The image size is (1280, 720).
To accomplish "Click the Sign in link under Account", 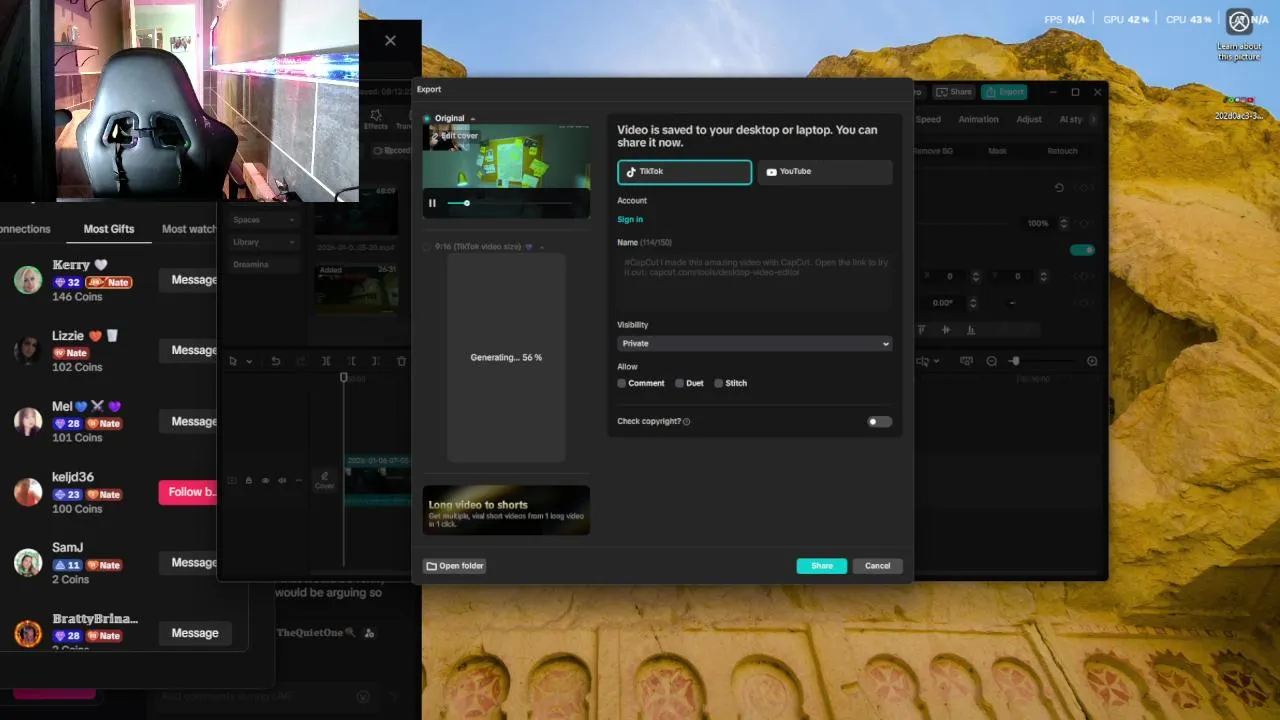I will (630, 219).
